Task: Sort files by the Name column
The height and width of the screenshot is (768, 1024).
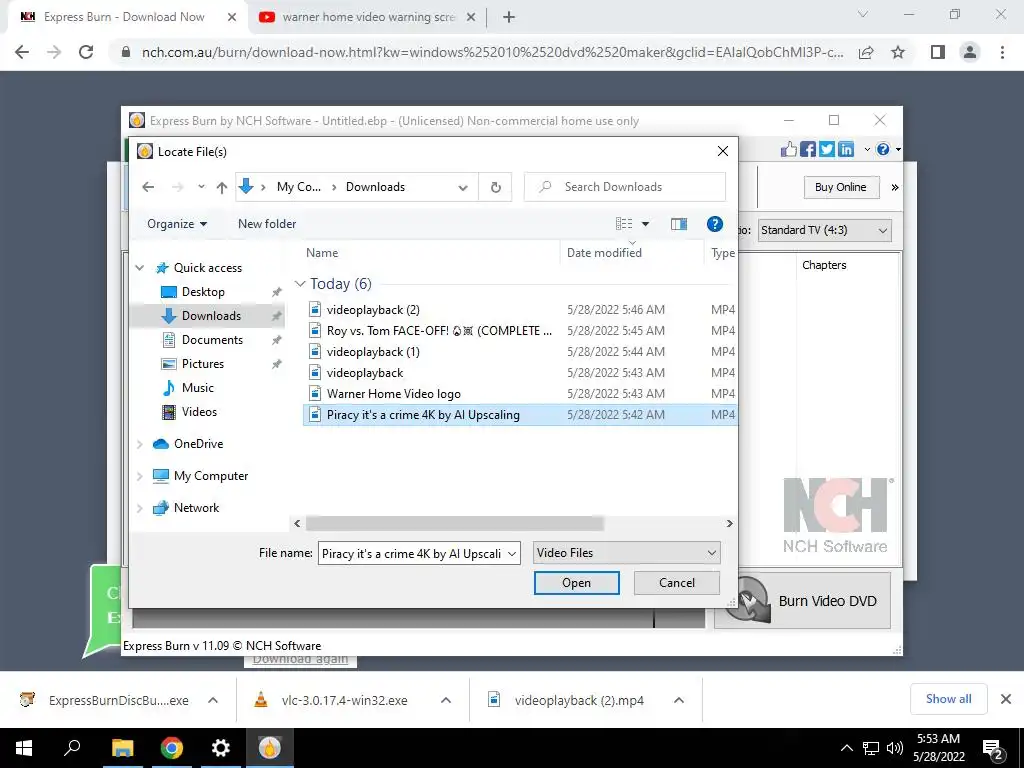Action: pos(322,253)
